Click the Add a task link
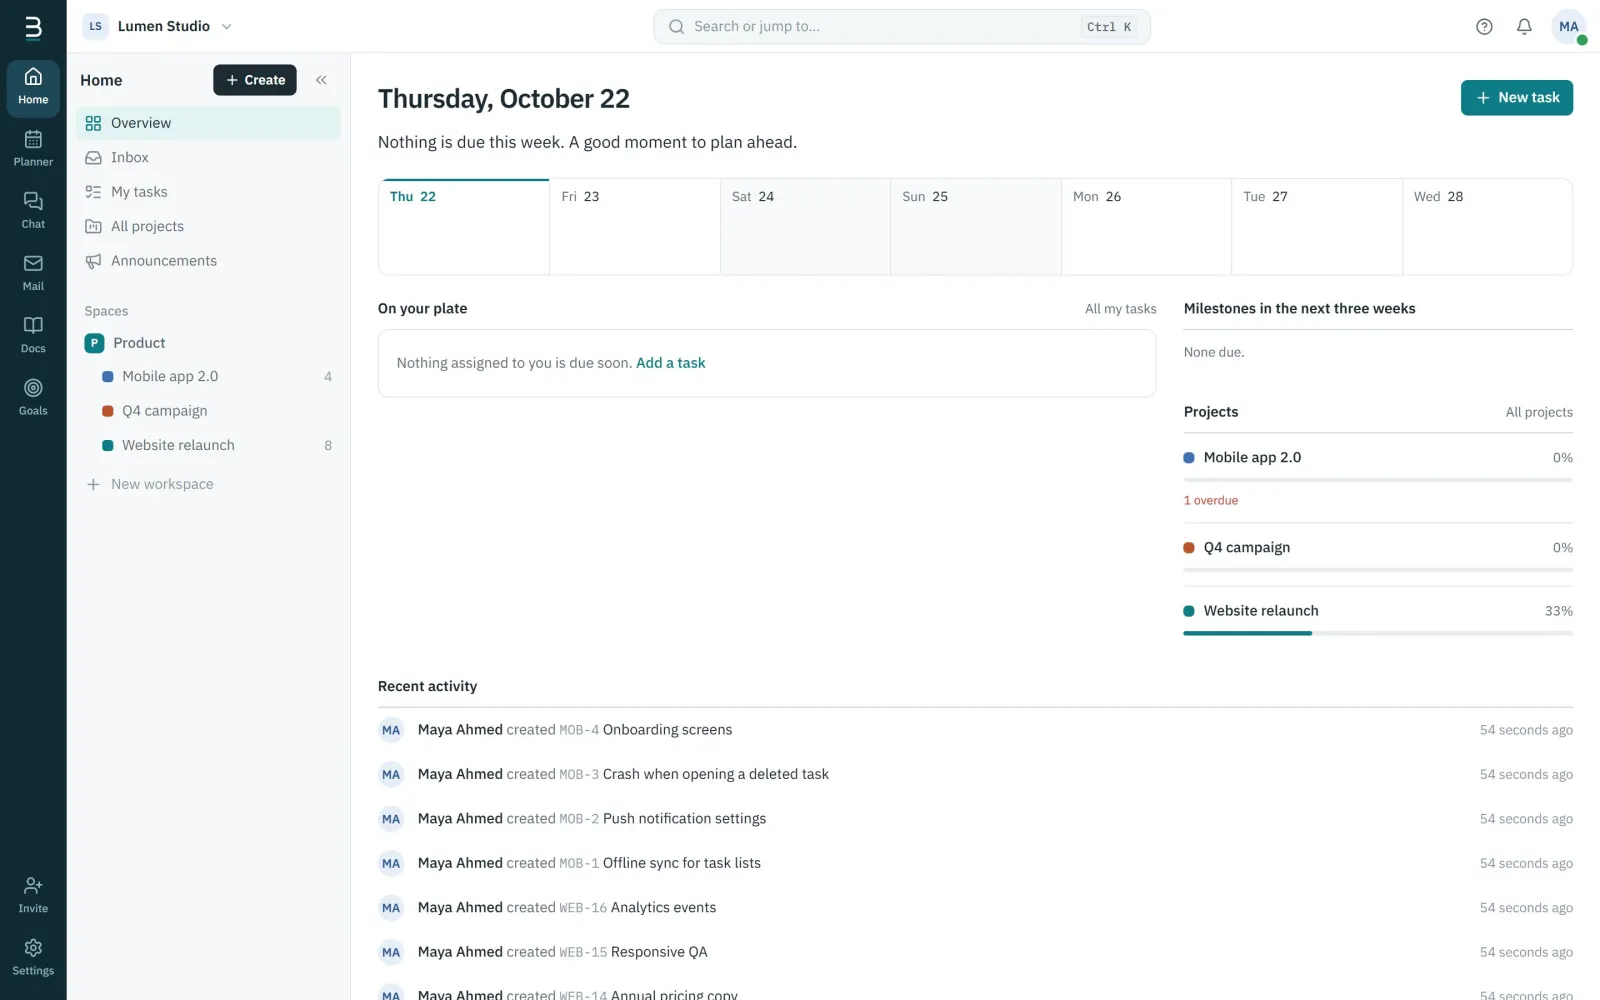Screen dimensions: 1600x1000 coord(670,363)
